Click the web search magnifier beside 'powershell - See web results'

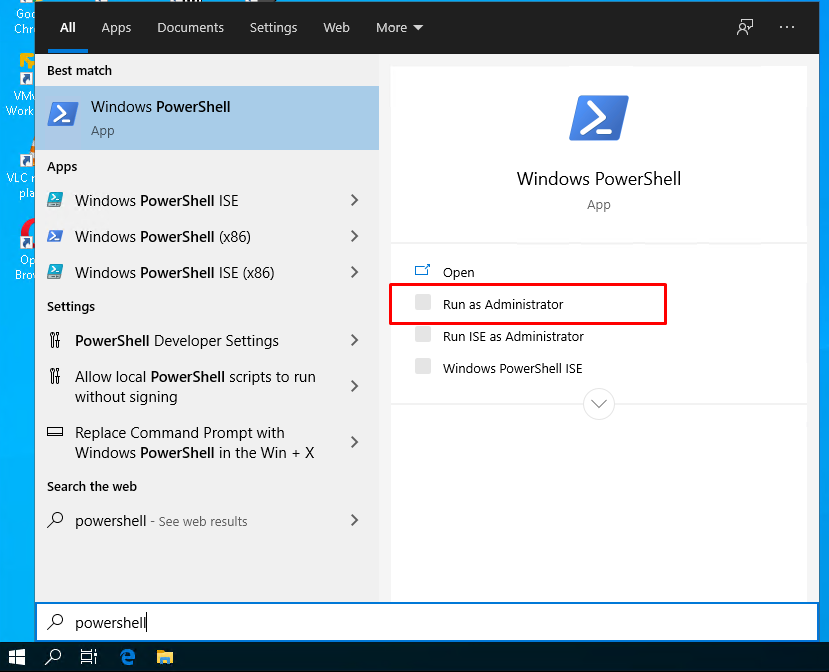point(55,520)
